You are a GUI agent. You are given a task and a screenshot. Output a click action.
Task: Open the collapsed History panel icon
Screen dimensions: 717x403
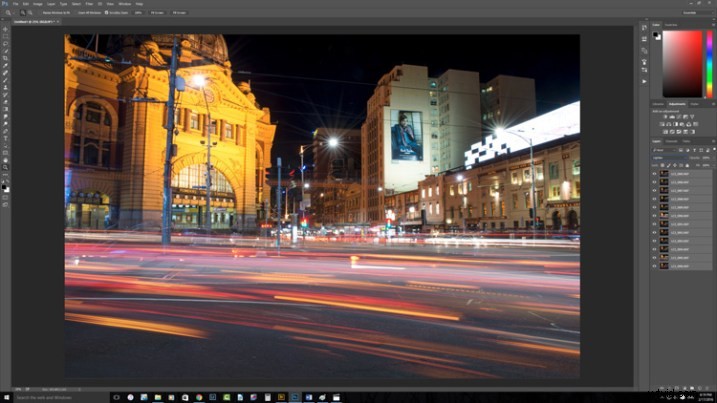click(644, 28)
